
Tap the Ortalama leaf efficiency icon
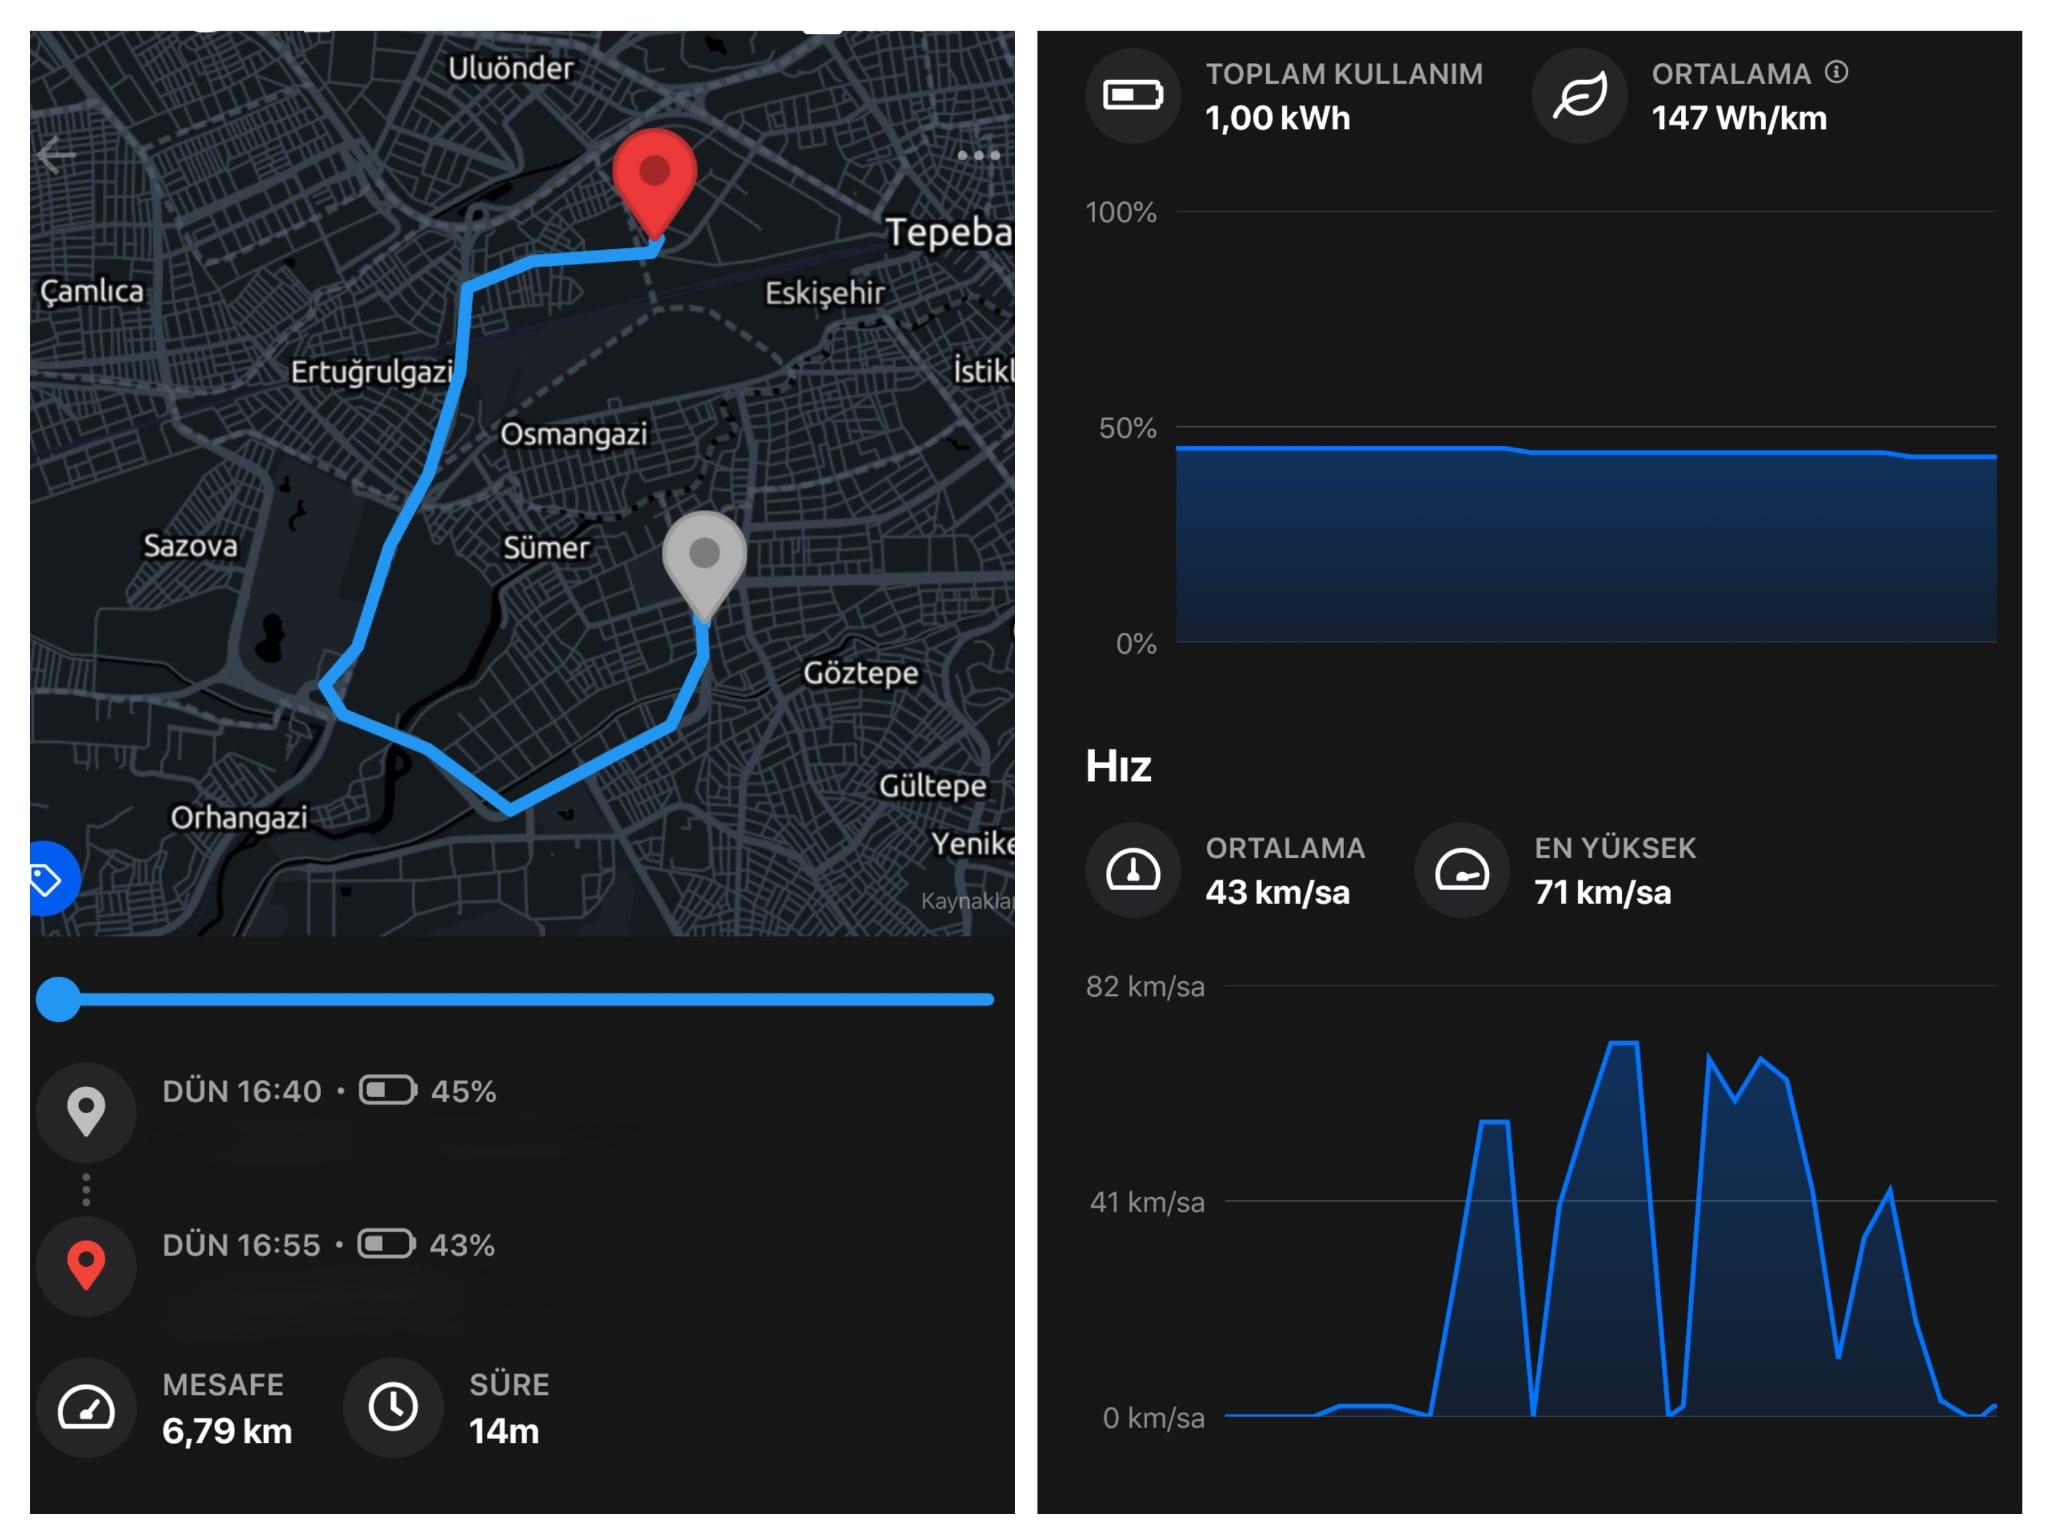click(x=1579, y=96)
